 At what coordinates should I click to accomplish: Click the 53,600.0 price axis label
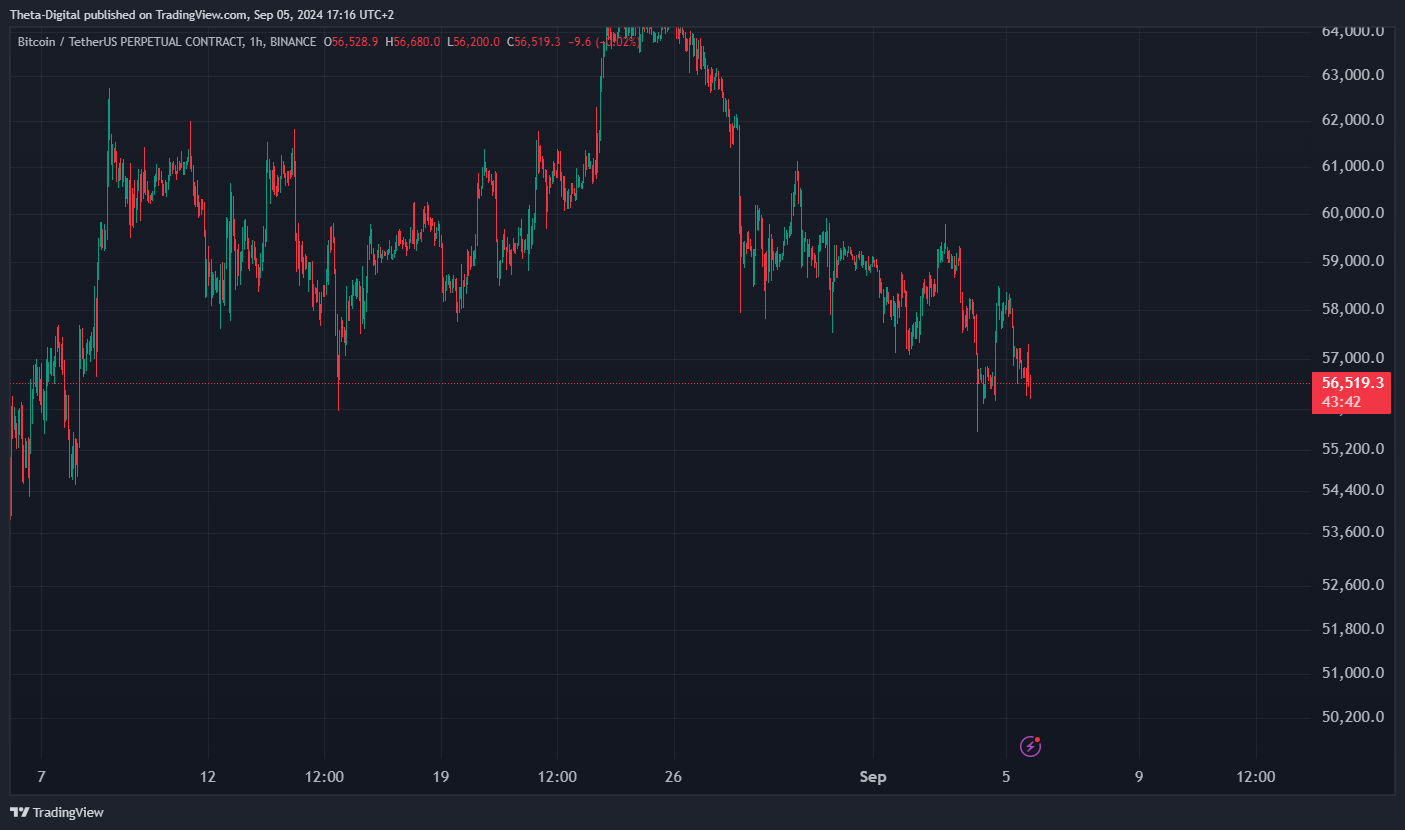[1353, 532]
